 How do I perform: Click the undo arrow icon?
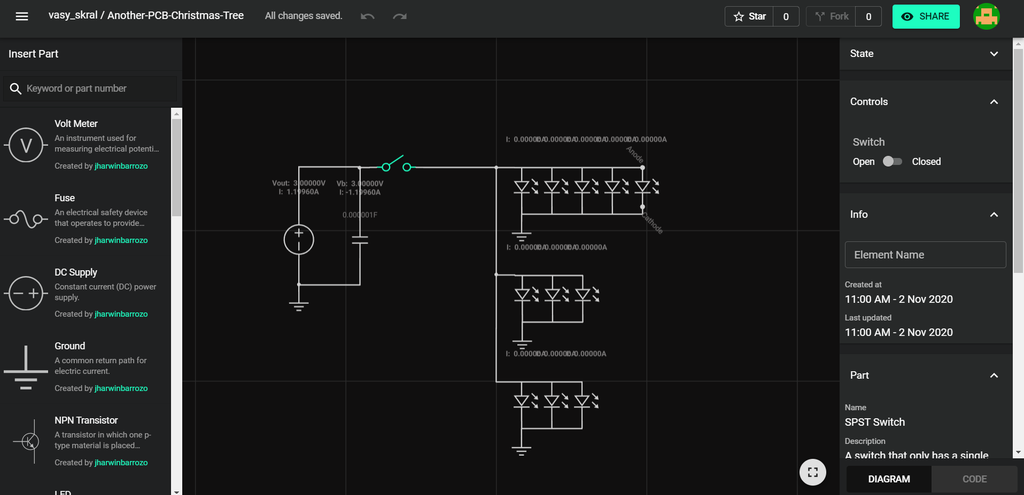pos(368,16)
